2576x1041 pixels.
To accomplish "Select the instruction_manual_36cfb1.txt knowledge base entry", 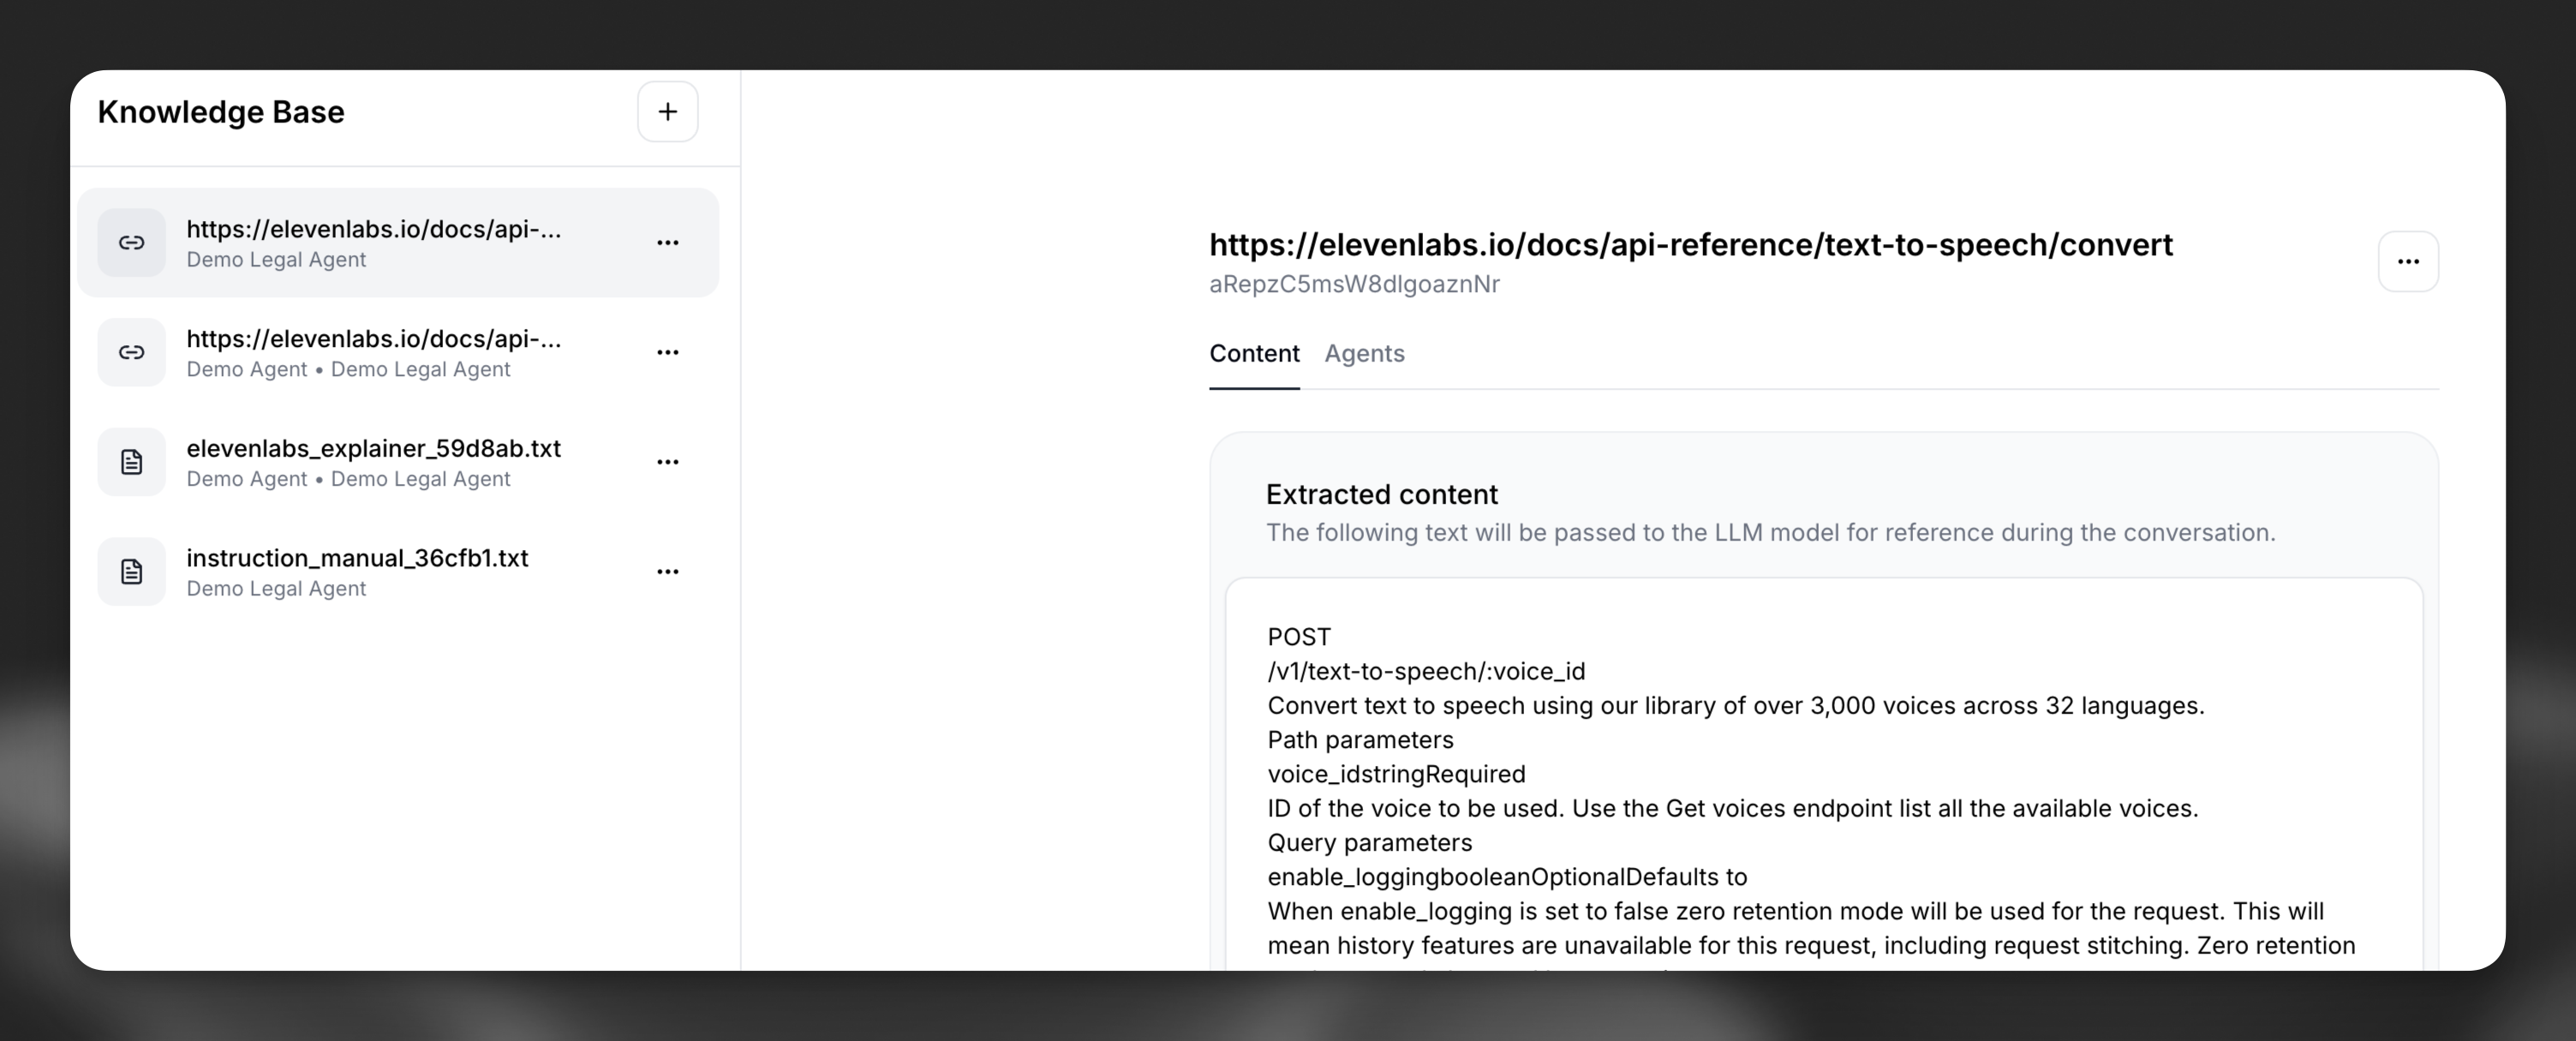I will (357, 571).
